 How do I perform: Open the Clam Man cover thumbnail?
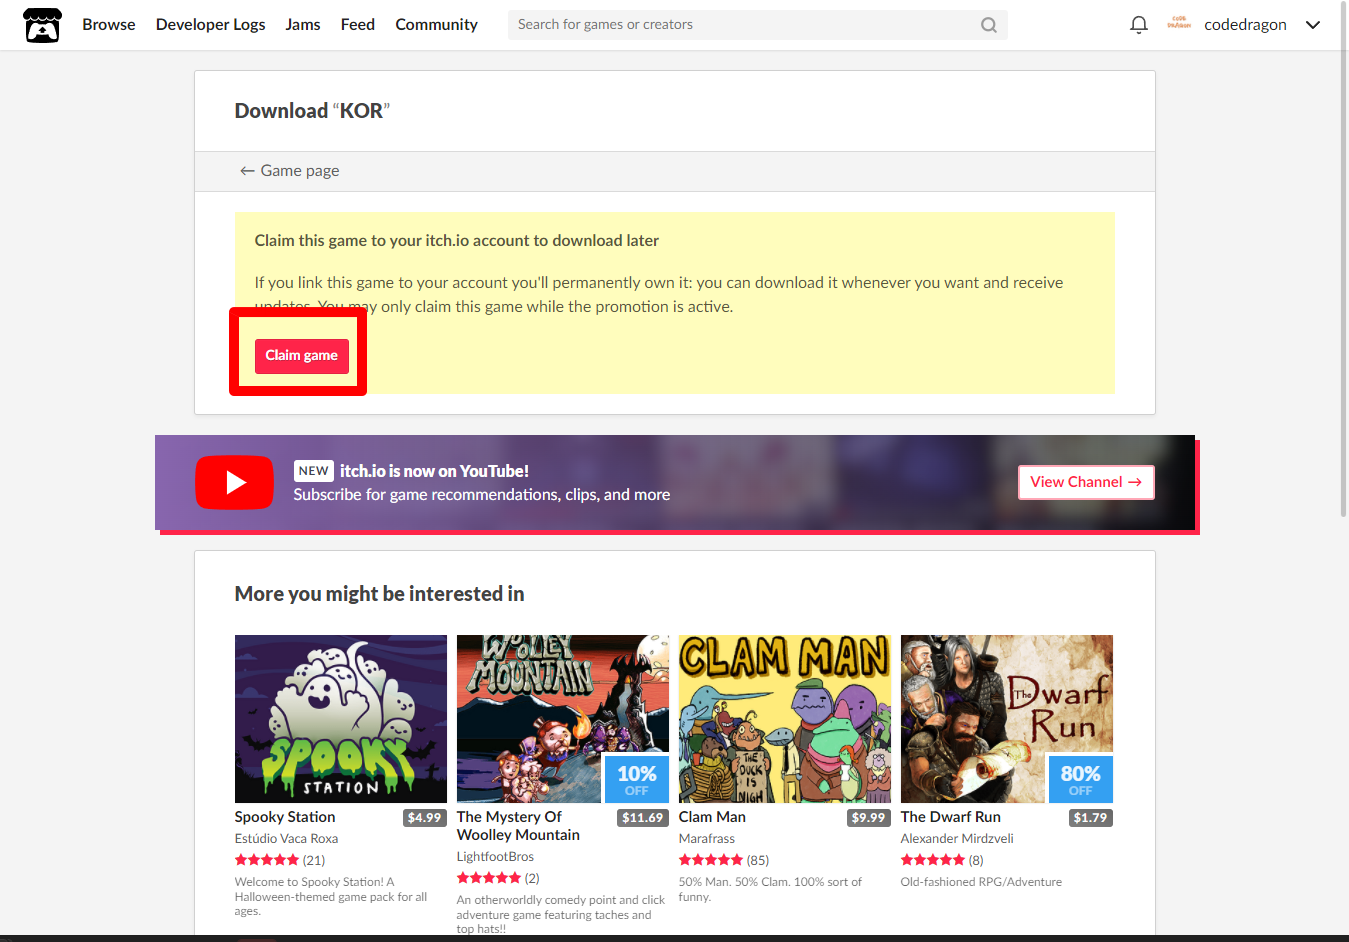[785, 719]
